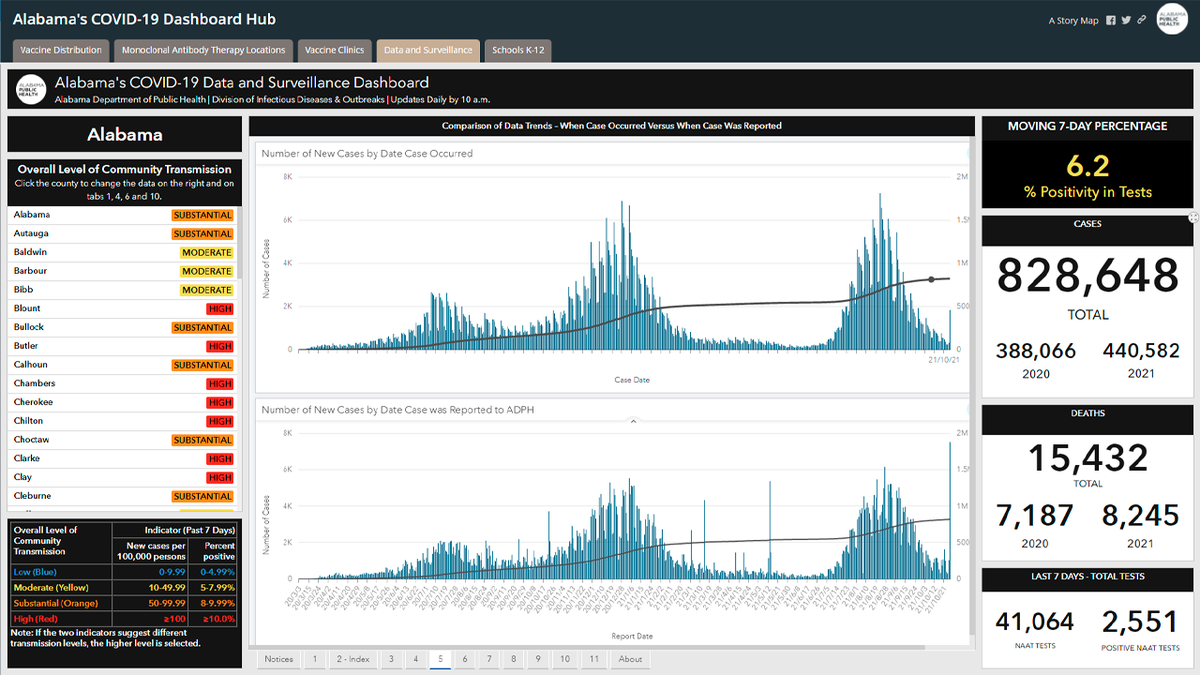Screen dimensions: 1200x675
Task: Select Alabama in the county list
Action: tap(123, 215)
